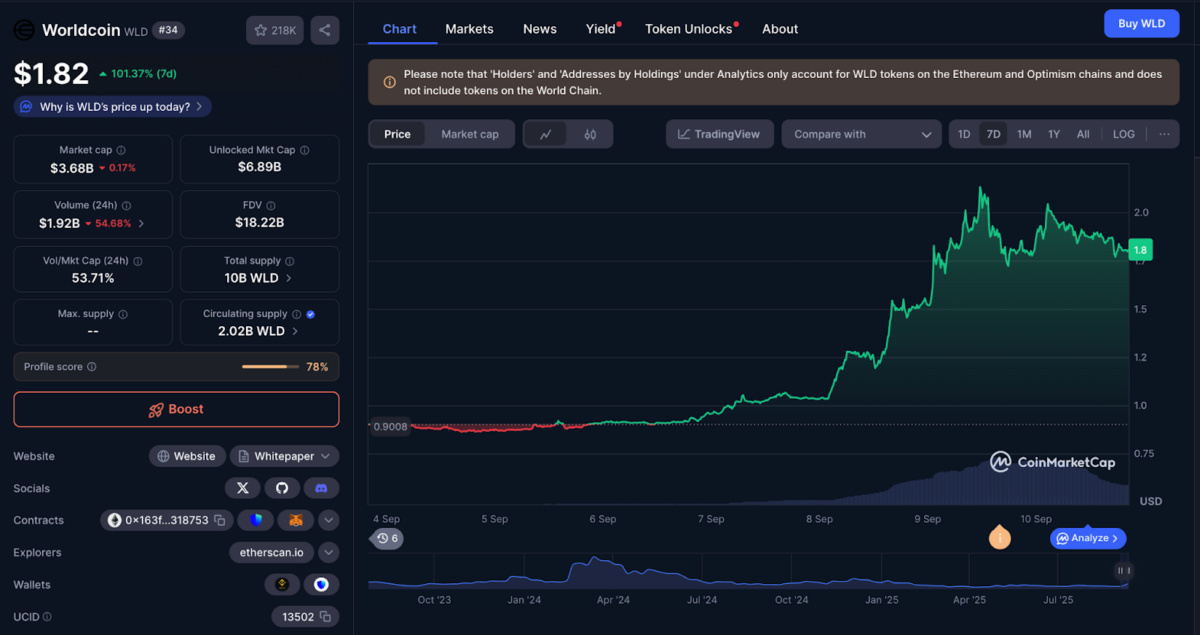The height and width of the screenshot is (635, 1200).
Task: Open the TradingView chart button
Action: click(719, 134)
